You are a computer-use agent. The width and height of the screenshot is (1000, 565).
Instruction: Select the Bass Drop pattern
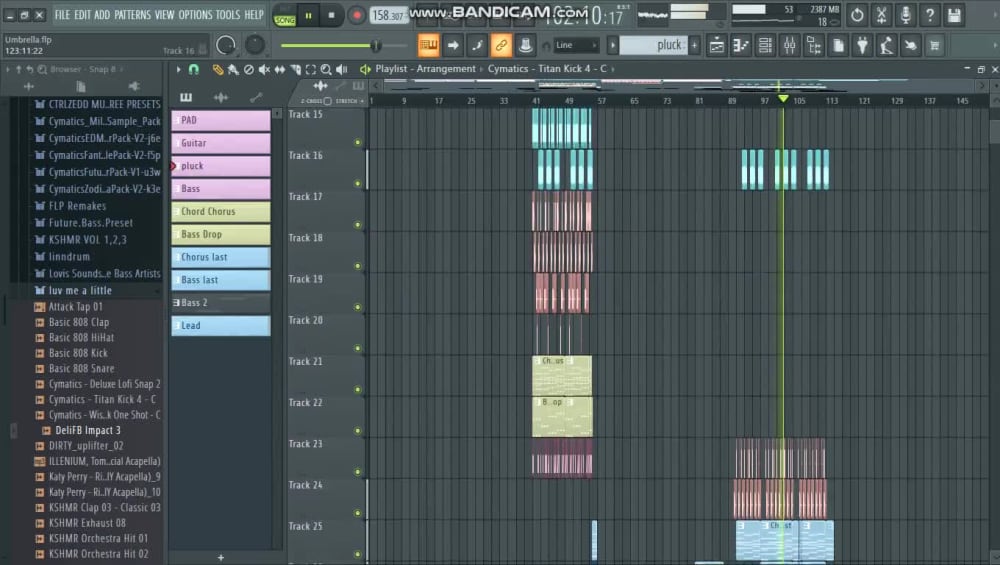pos(221,234)
